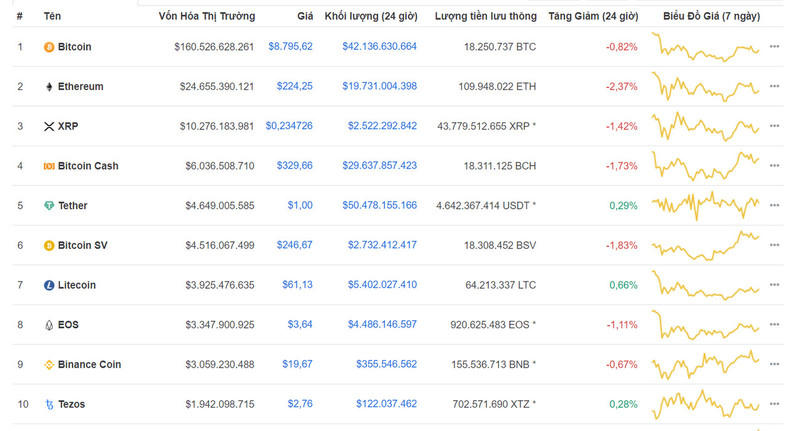Click the Bitcoin coin logo
800x431 pixels.
[x=49, y=47]
